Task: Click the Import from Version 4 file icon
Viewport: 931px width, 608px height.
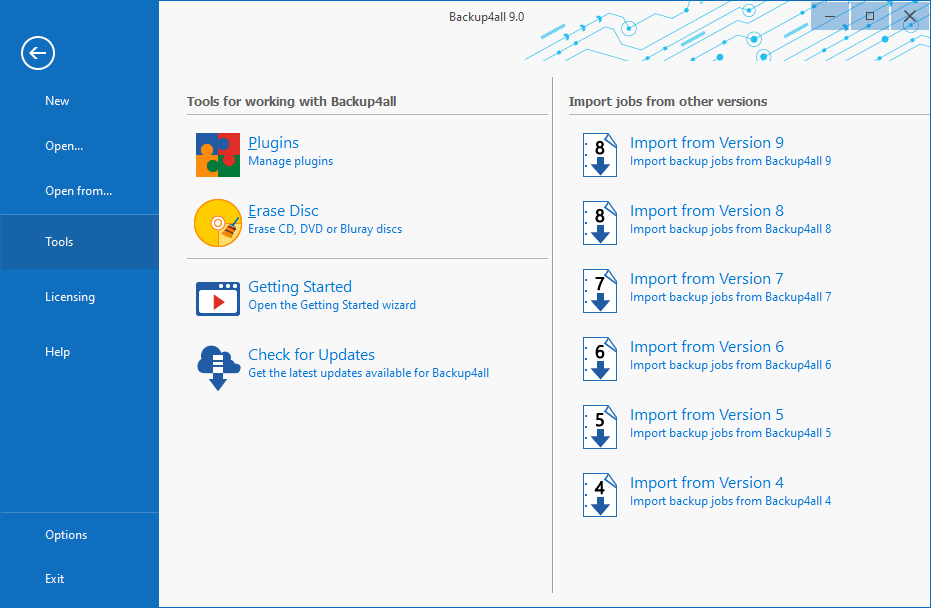Action: click(600, 495)
